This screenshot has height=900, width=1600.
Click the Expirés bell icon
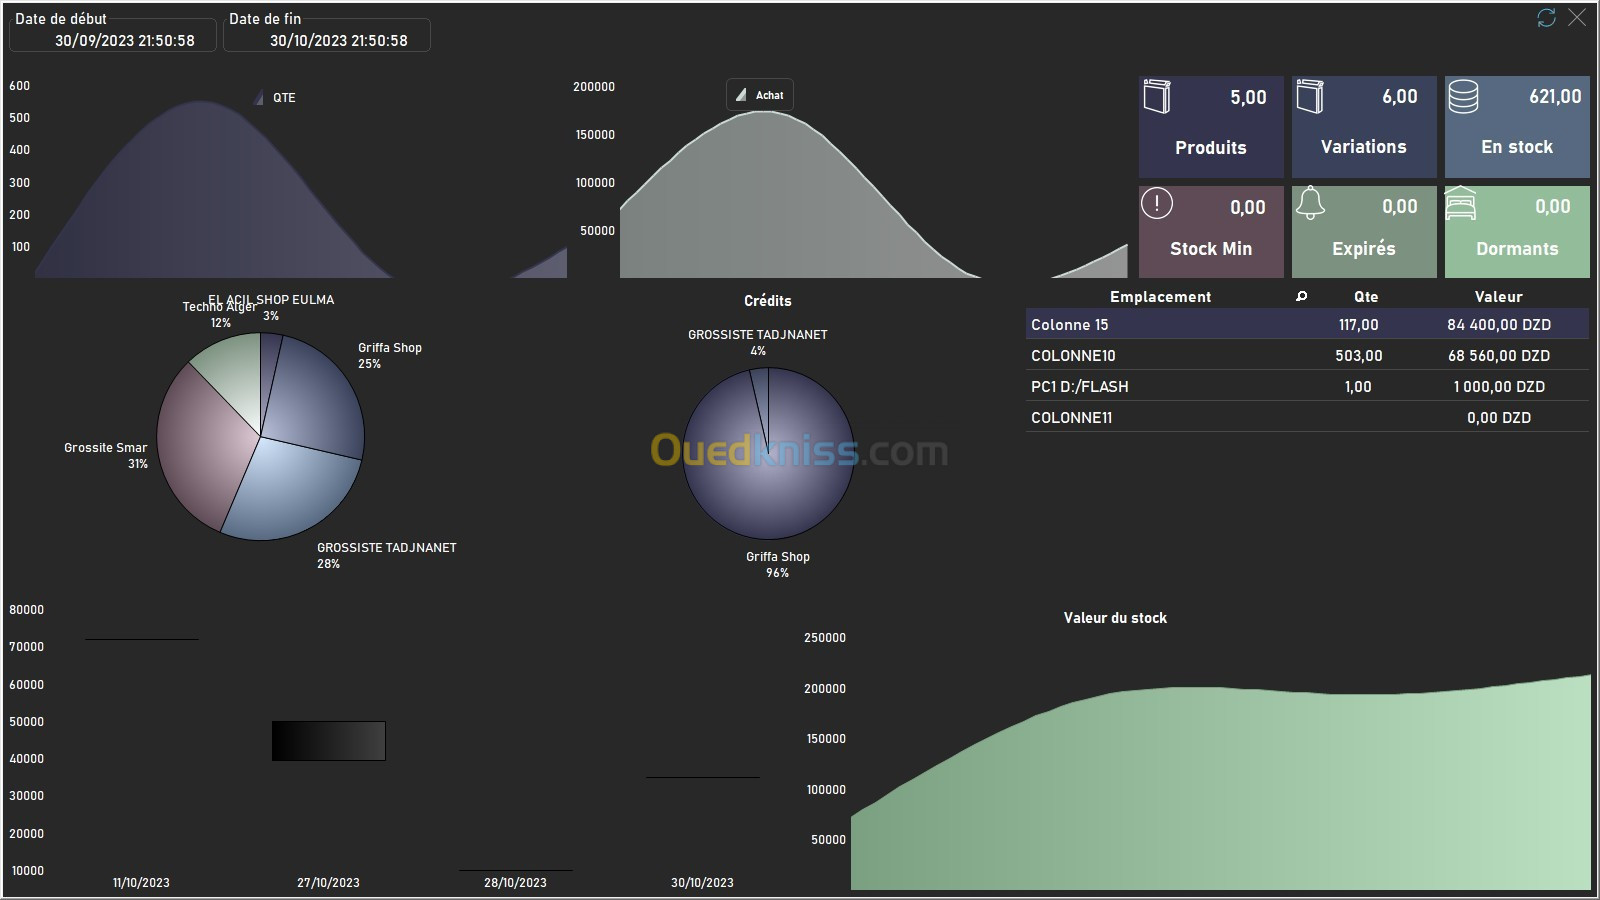(x=1310, y=203)
